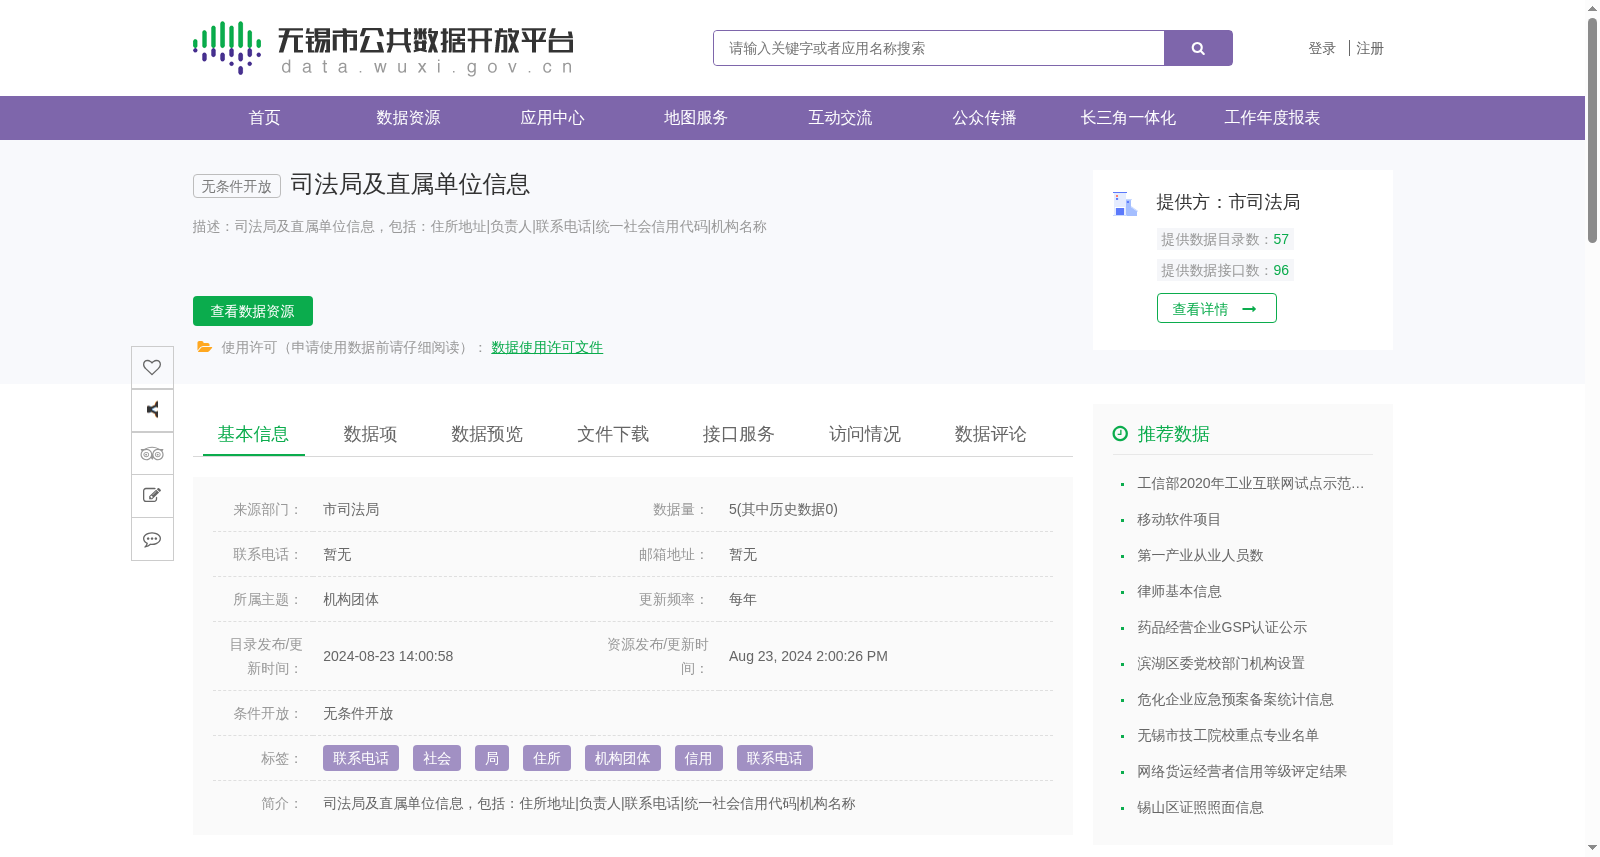Click the purple search magnifier button
Screen dimensions: 1600x857
point(1198,48)
